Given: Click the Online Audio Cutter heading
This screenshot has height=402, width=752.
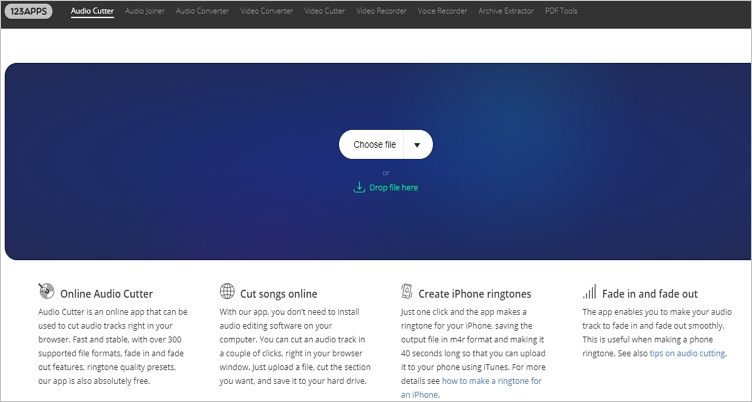Looking at the screenshot, I should point(106,294).
